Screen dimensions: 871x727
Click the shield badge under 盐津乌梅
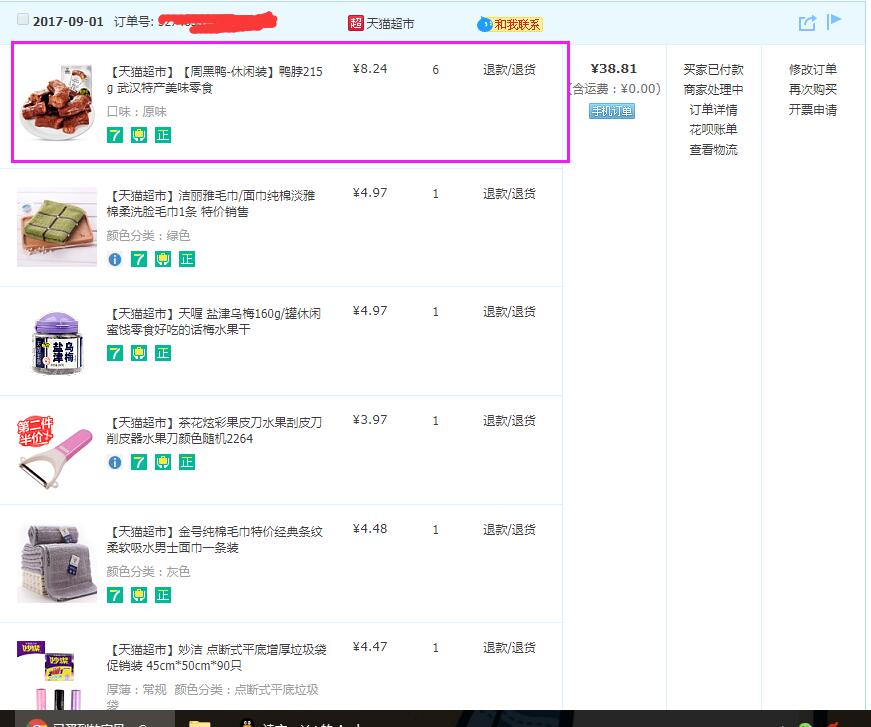(139, 353)
